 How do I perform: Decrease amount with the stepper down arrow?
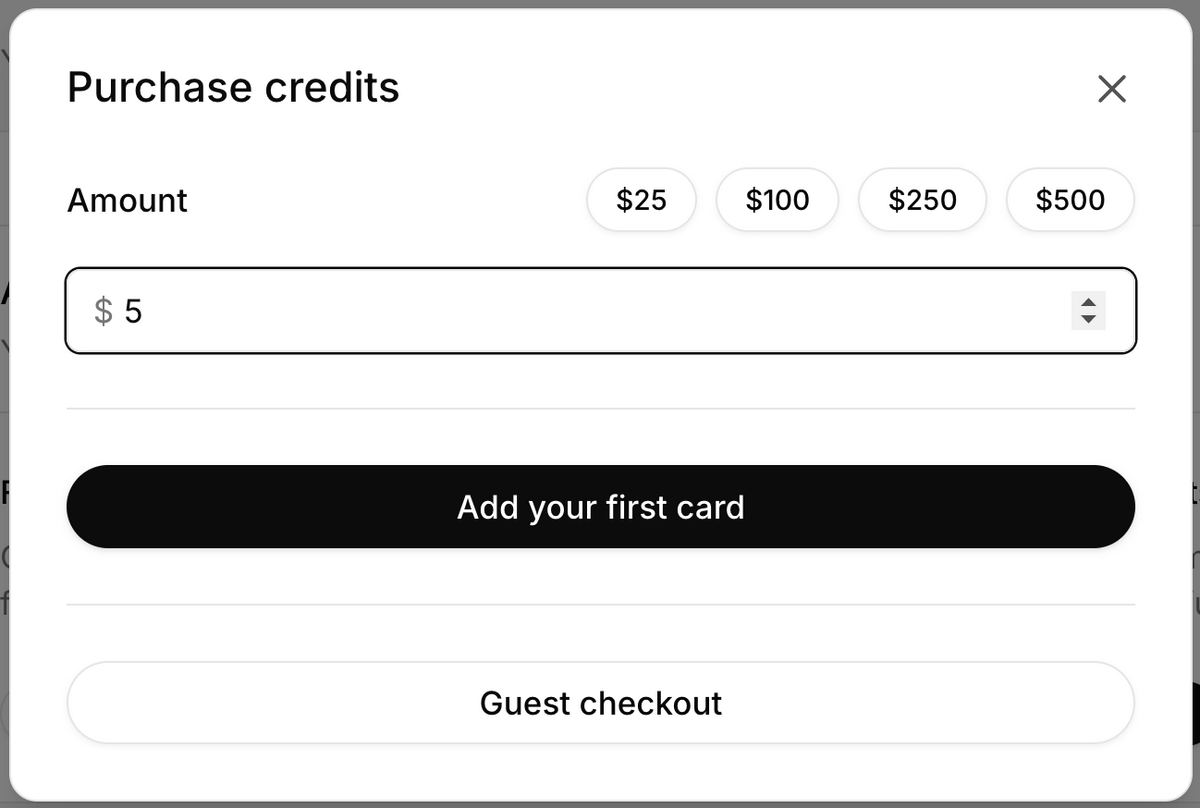[x=1088, y=320]
